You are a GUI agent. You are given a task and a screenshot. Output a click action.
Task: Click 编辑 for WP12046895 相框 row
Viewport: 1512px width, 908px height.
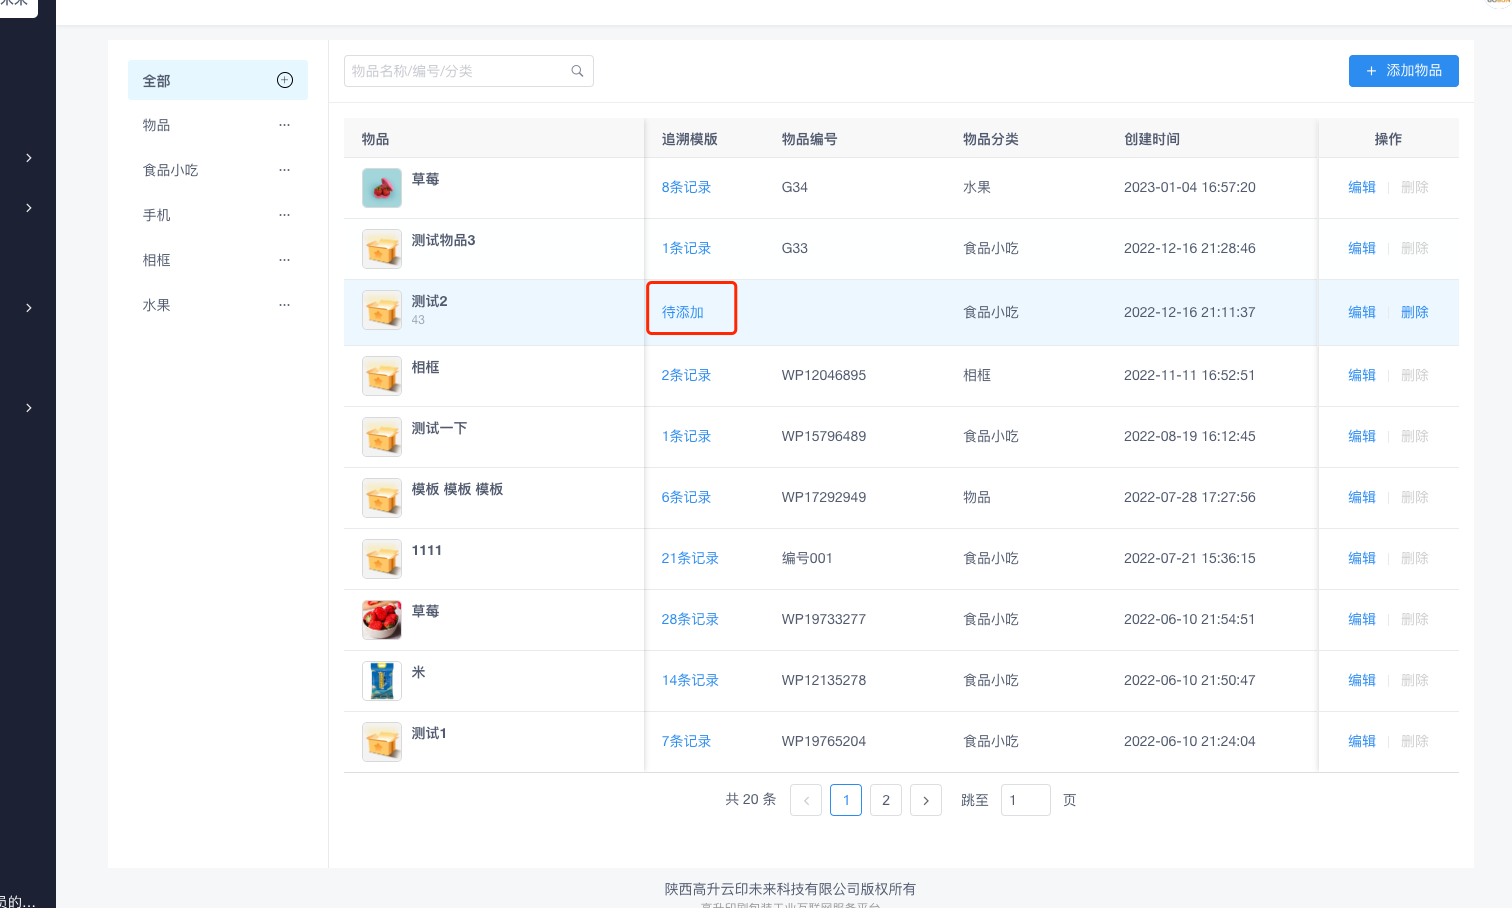1362,375
